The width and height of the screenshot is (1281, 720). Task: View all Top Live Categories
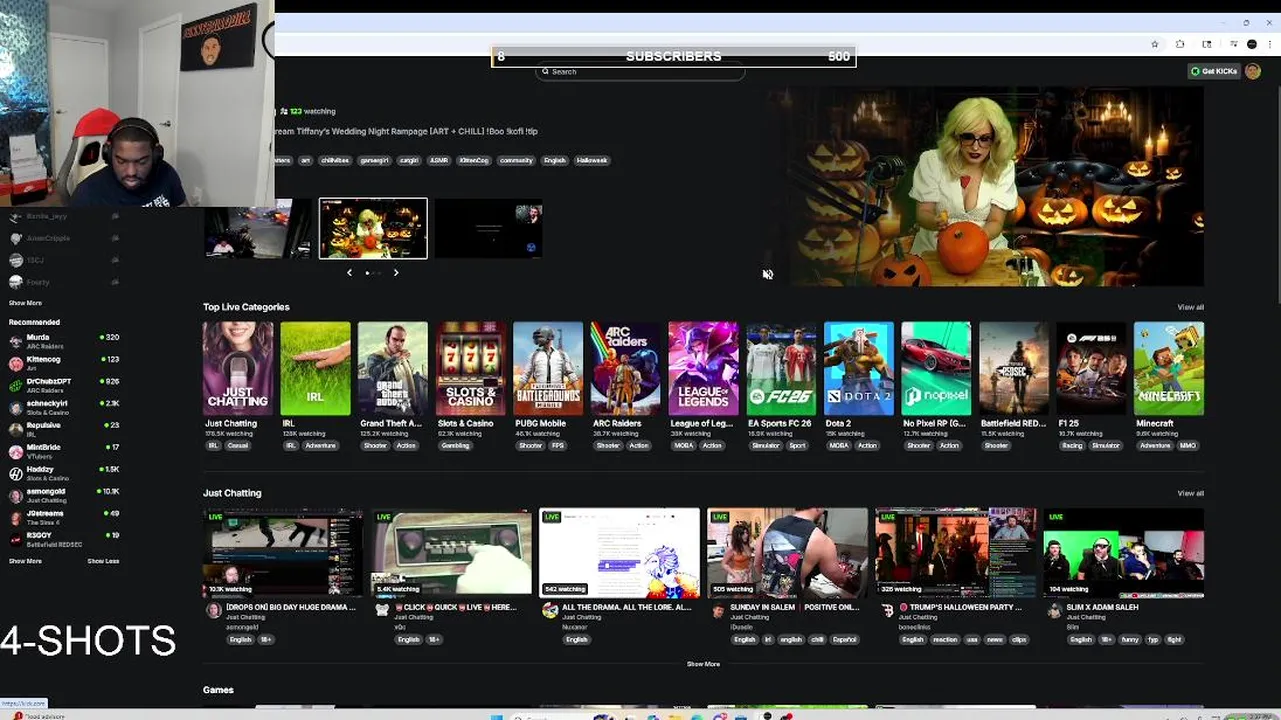point(1190,307)
